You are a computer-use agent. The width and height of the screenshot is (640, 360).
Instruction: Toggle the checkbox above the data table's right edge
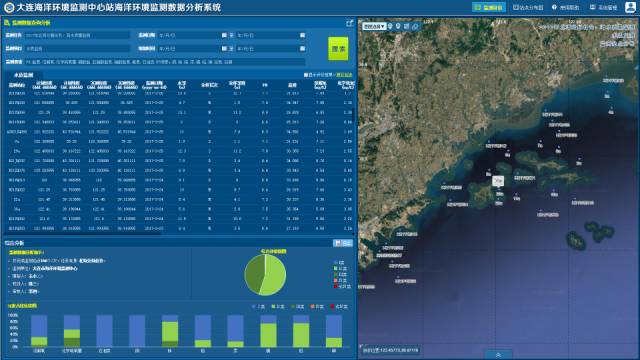[306, 75]
